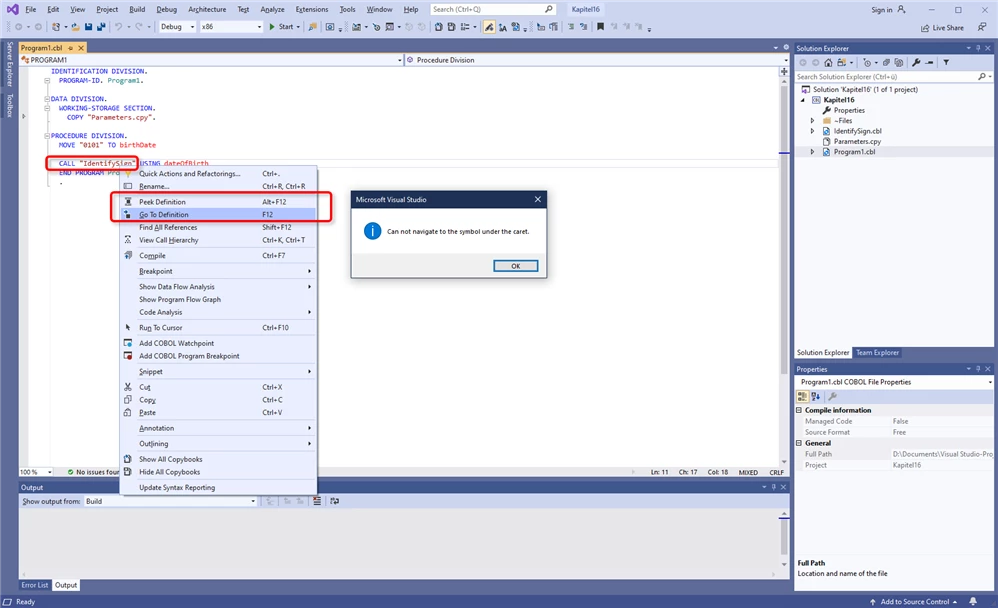This screenshot has height=608, width=998.
Task: Click the notifications bell in status bar
Action: [x=973, y=601]
